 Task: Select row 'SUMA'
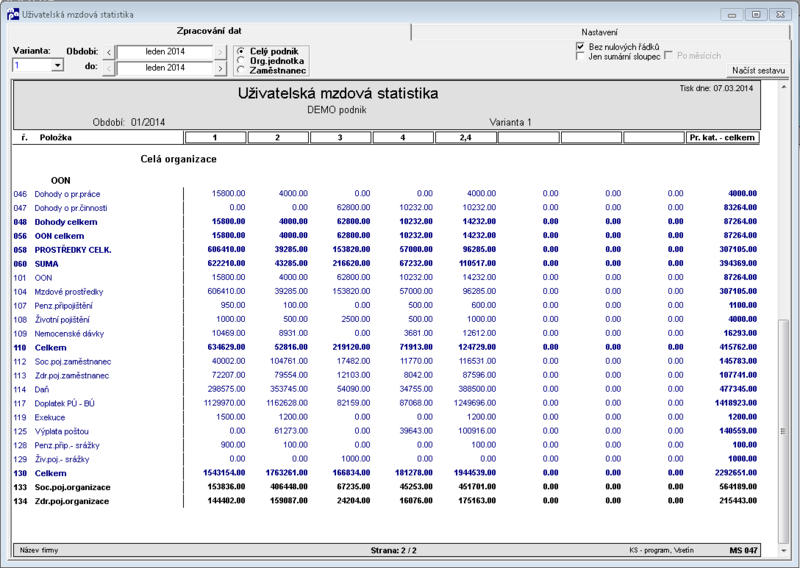(x=385, y=264)
